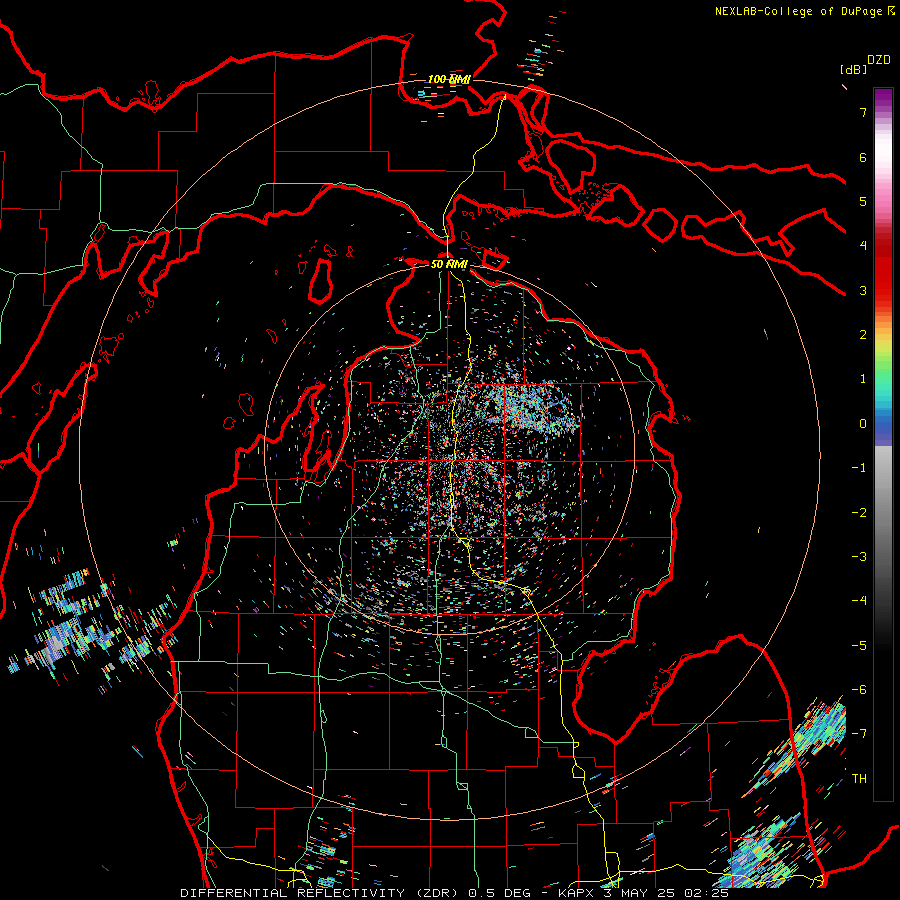900x900 pixels.
Task: Click the DZD legend title
Action: 879,60
